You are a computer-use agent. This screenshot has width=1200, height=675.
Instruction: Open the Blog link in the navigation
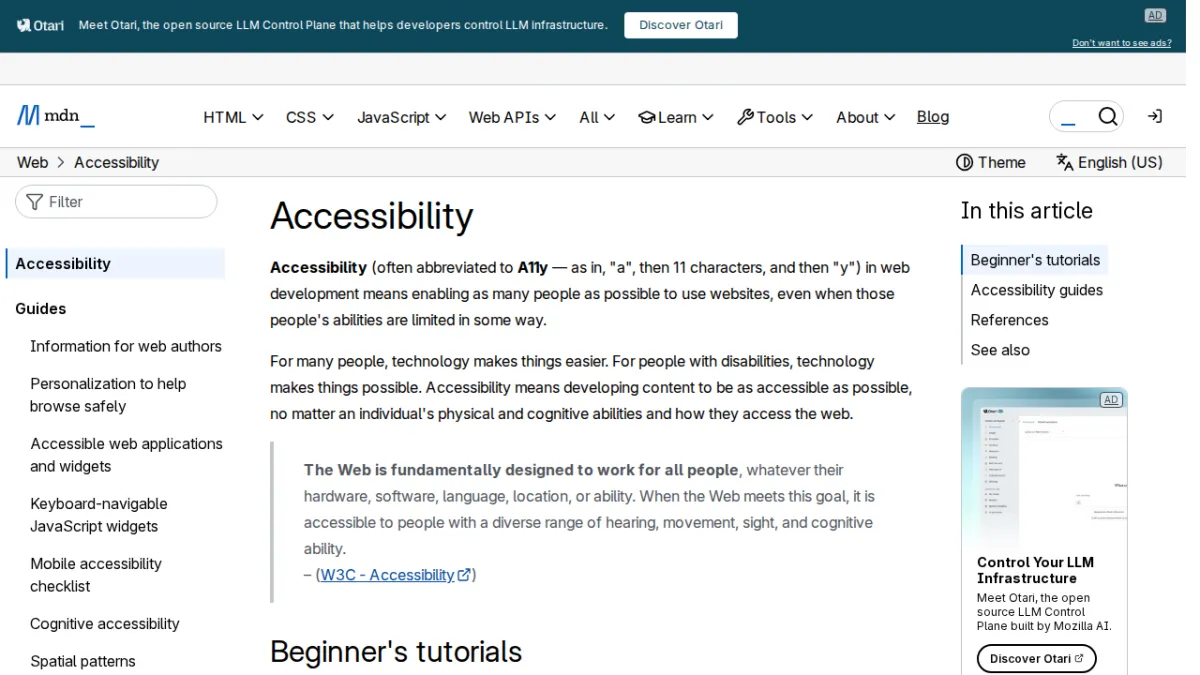(933, 117)
